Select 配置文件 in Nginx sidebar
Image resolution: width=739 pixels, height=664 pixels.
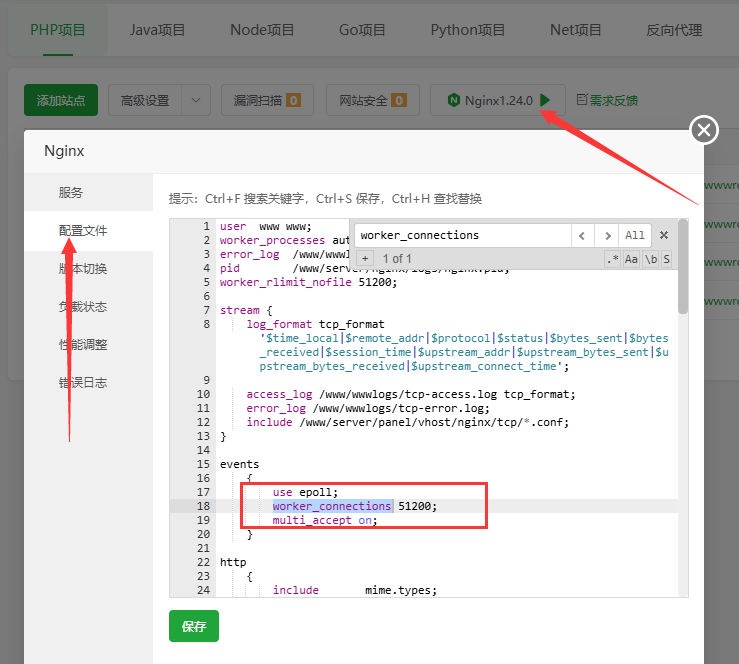[89, 230]
